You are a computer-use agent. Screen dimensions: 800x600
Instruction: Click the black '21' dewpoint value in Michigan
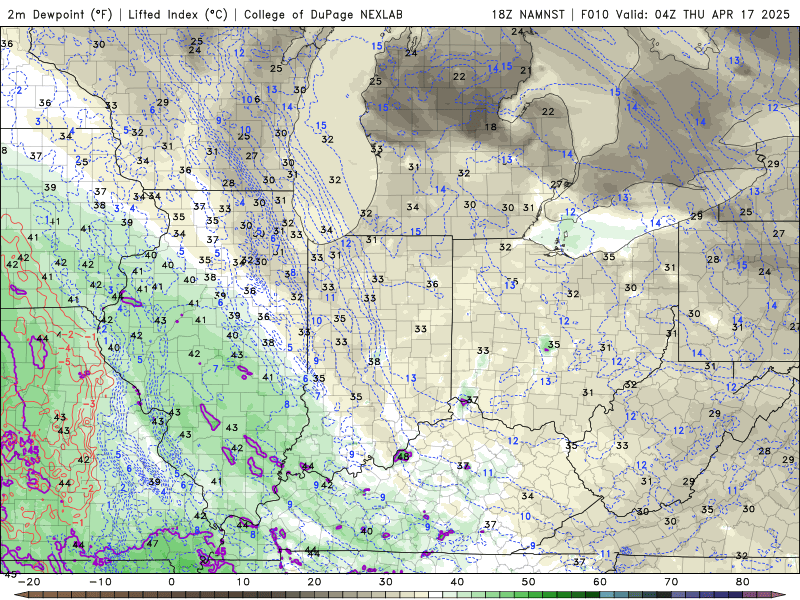526,70
